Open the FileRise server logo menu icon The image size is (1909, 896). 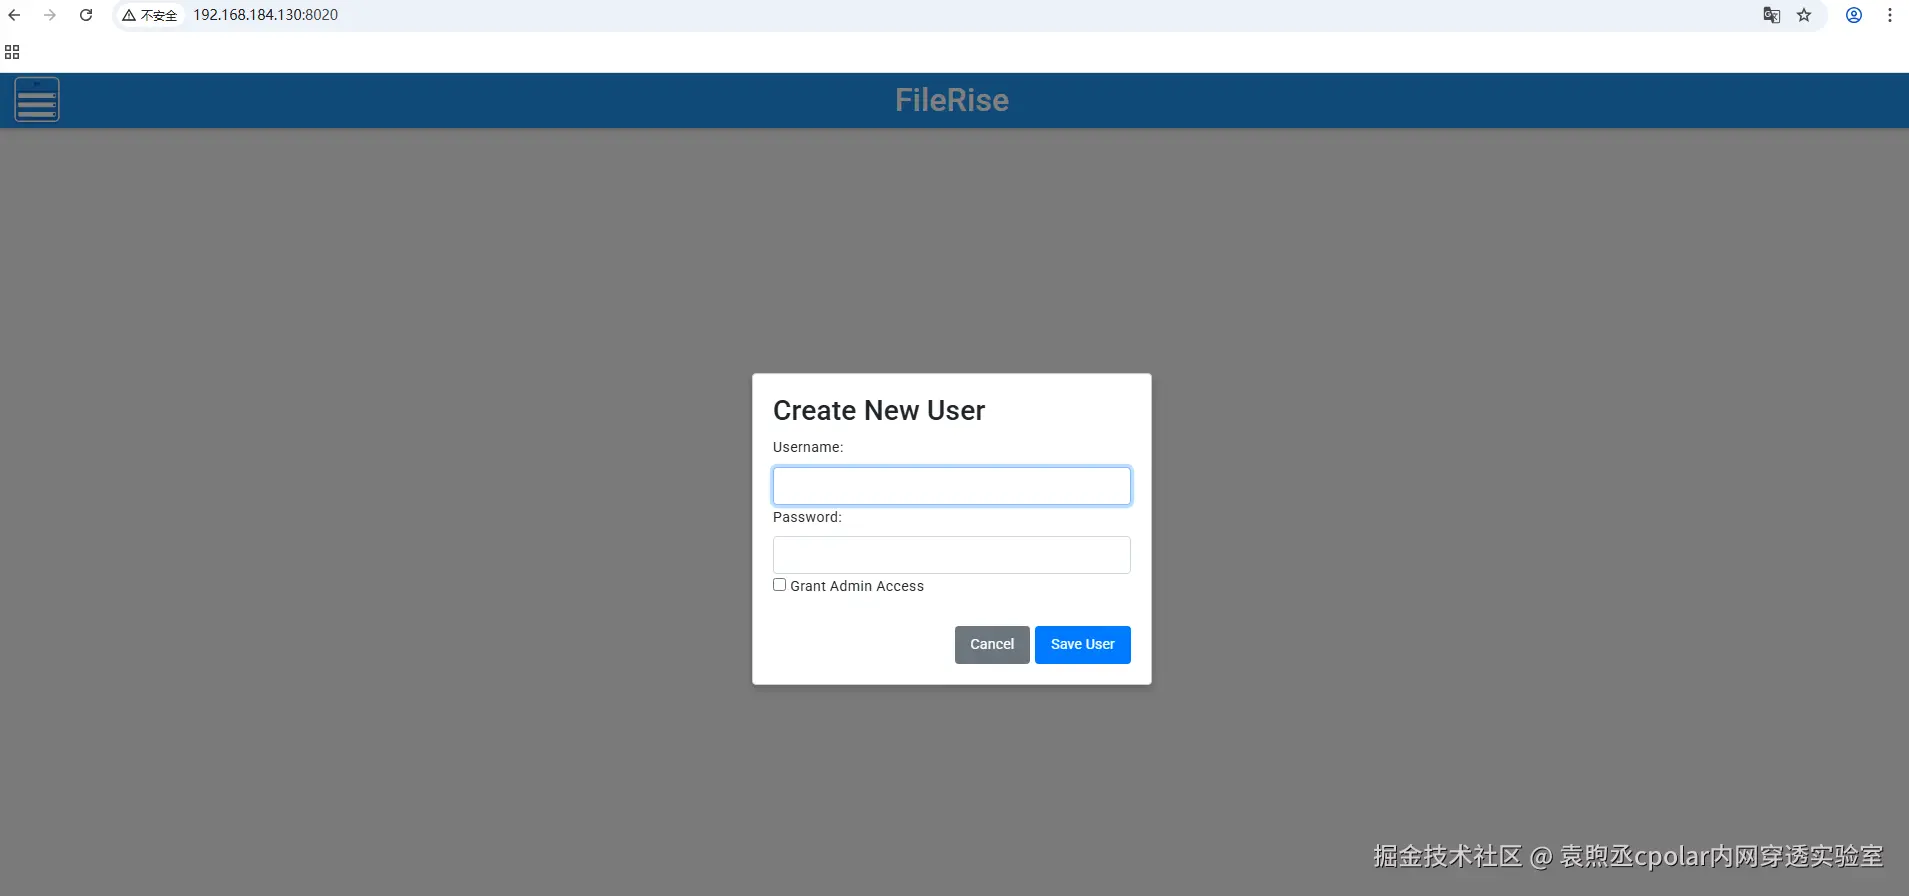click(x=37, y=100)
